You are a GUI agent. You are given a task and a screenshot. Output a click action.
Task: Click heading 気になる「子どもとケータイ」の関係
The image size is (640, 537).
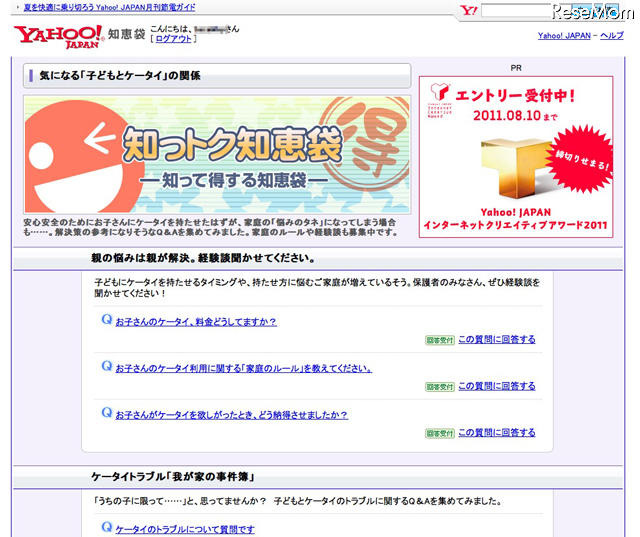coord(120,75)
